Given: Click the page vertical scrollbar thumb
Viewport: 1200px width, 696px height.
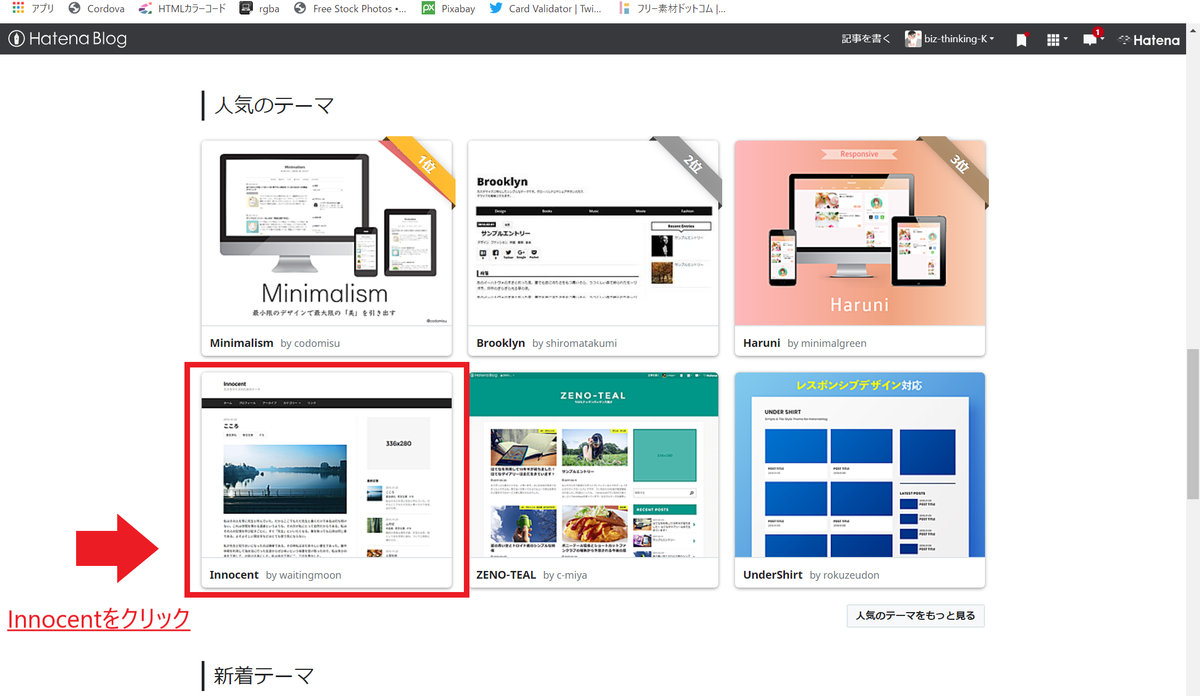Looking at the screenshot, I should [x=1191, y=425].
